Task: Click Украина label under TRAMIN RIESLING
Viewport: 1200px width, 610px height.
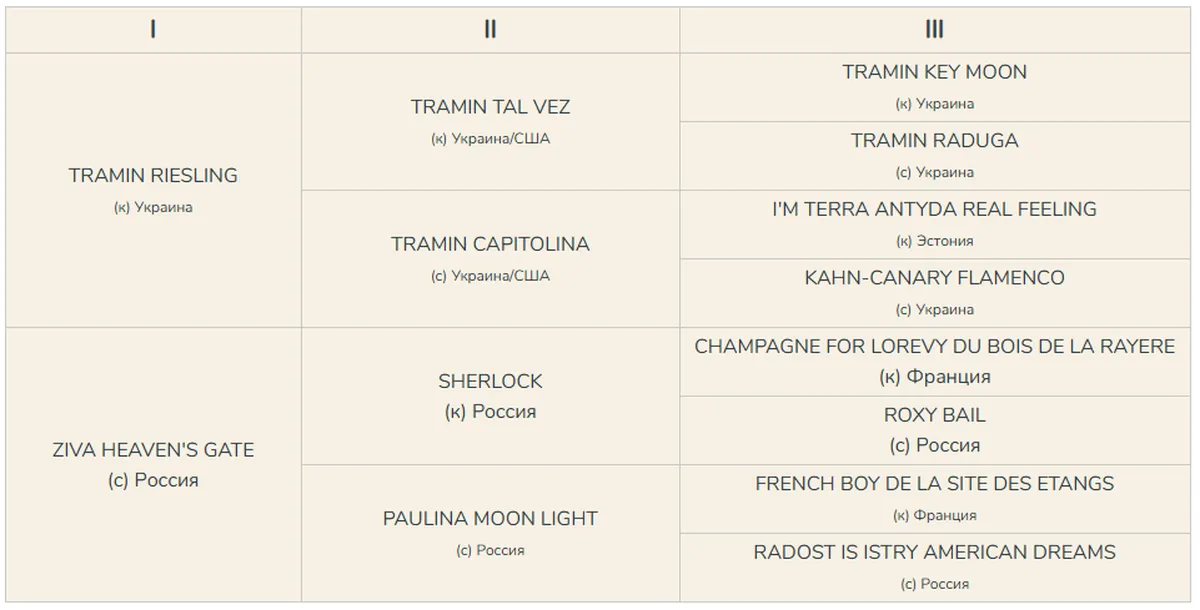Action: [x=164, y=208]
